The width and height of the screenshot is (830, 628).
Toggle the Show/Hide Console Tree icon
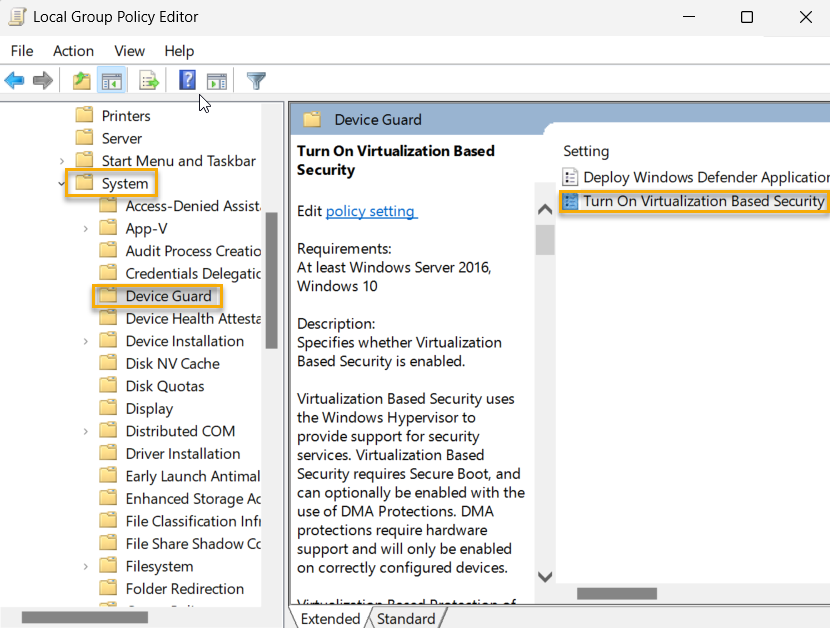click(x=112, y=80)
